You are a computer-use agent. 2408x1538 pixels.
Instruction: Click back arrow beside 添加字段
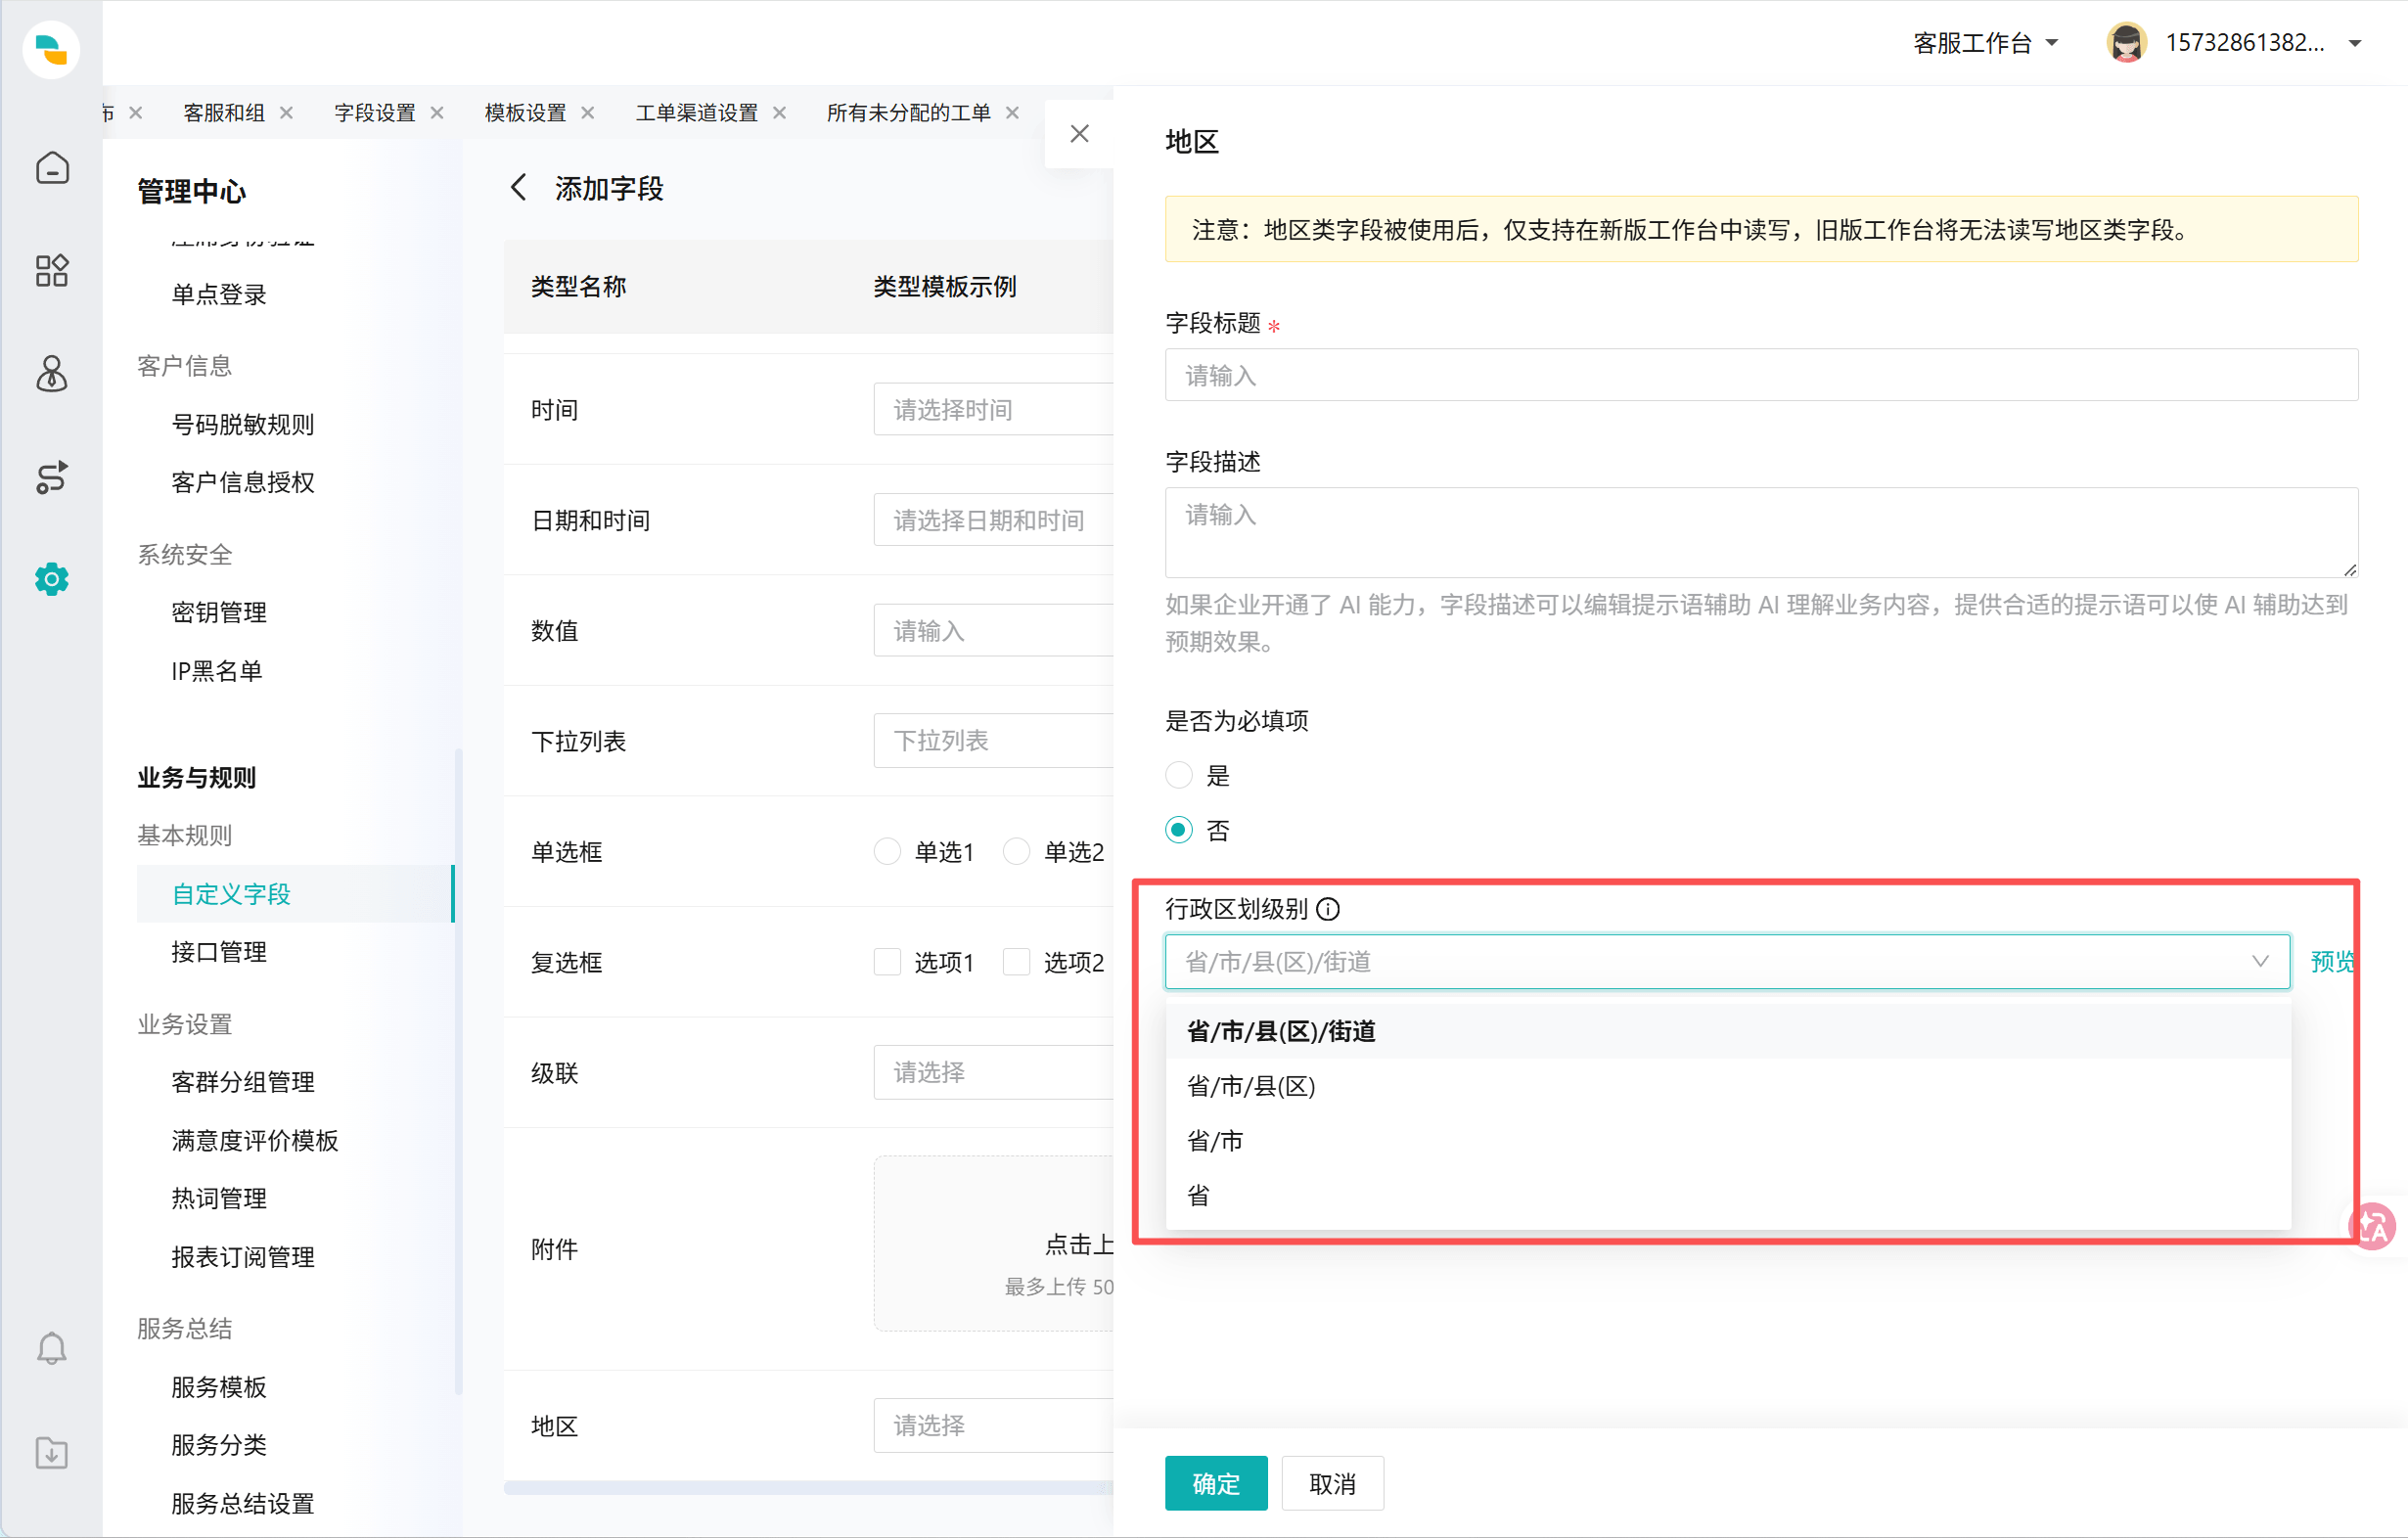pos(518,187)
